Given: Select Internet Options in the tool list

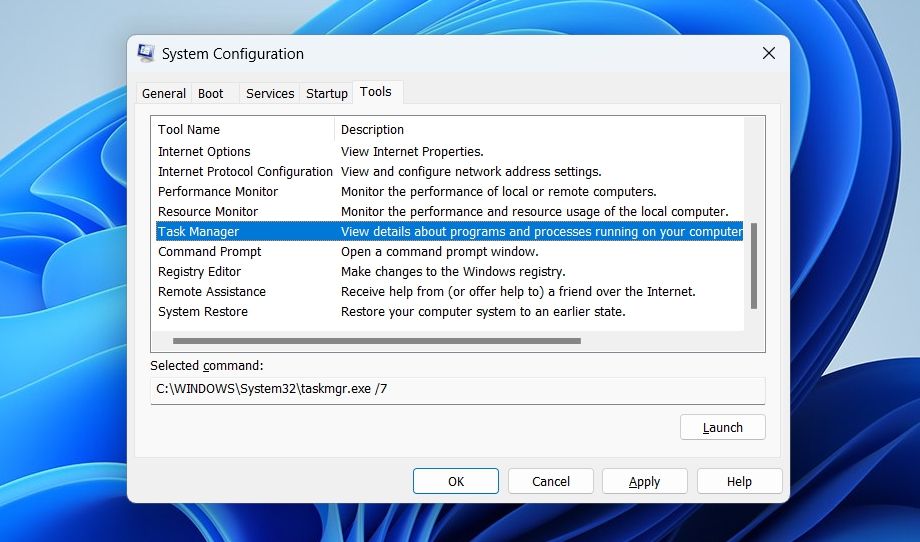Looking at the screenshot, I should tap(449, 152).
